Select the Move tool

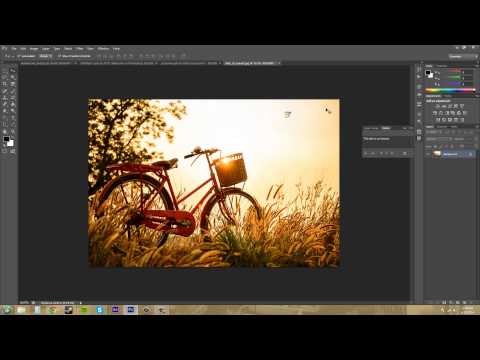pos(13,70)
